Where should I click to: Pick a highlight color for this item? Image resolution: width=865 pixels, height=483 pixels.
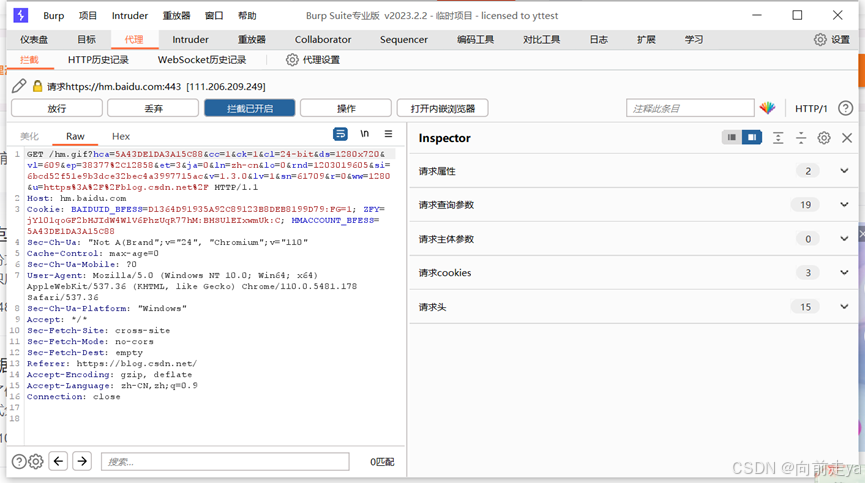[x=767, y=108]
